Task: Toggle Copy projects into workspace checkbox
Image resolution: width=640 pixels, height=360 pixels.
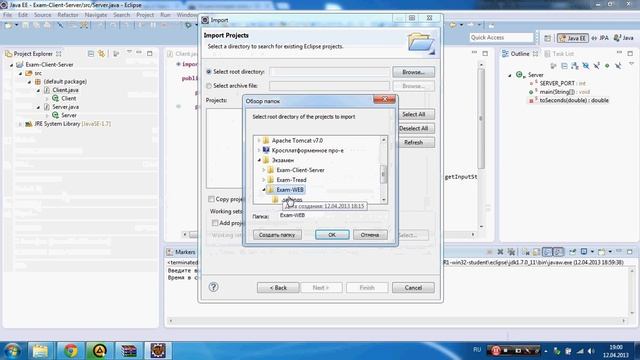Action: 211,199
